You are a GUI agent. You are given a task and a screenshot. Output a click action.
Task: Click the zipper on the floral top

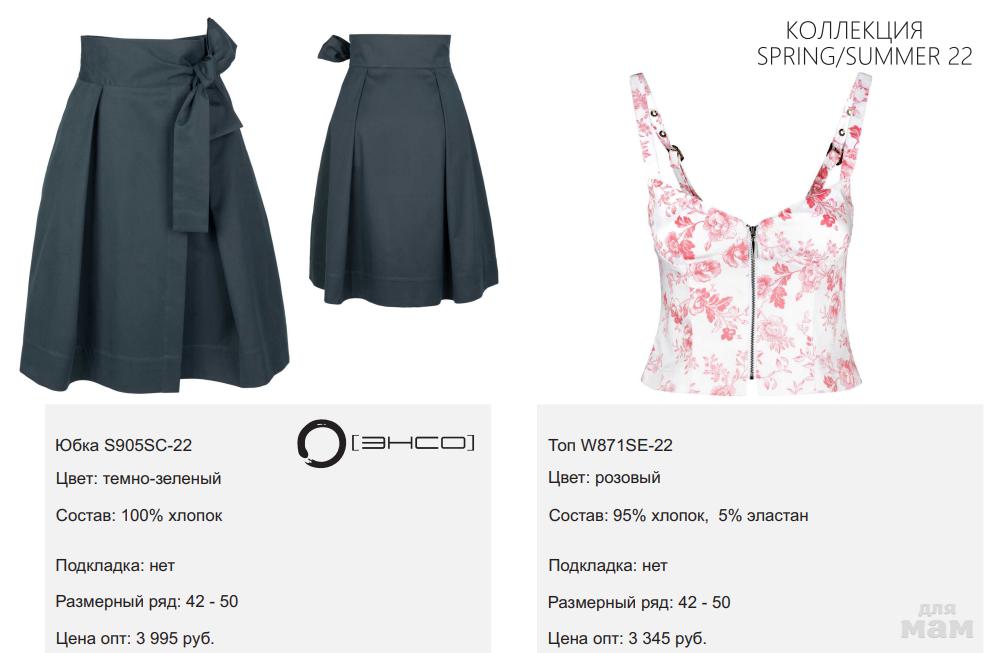[x=752, y=300]
